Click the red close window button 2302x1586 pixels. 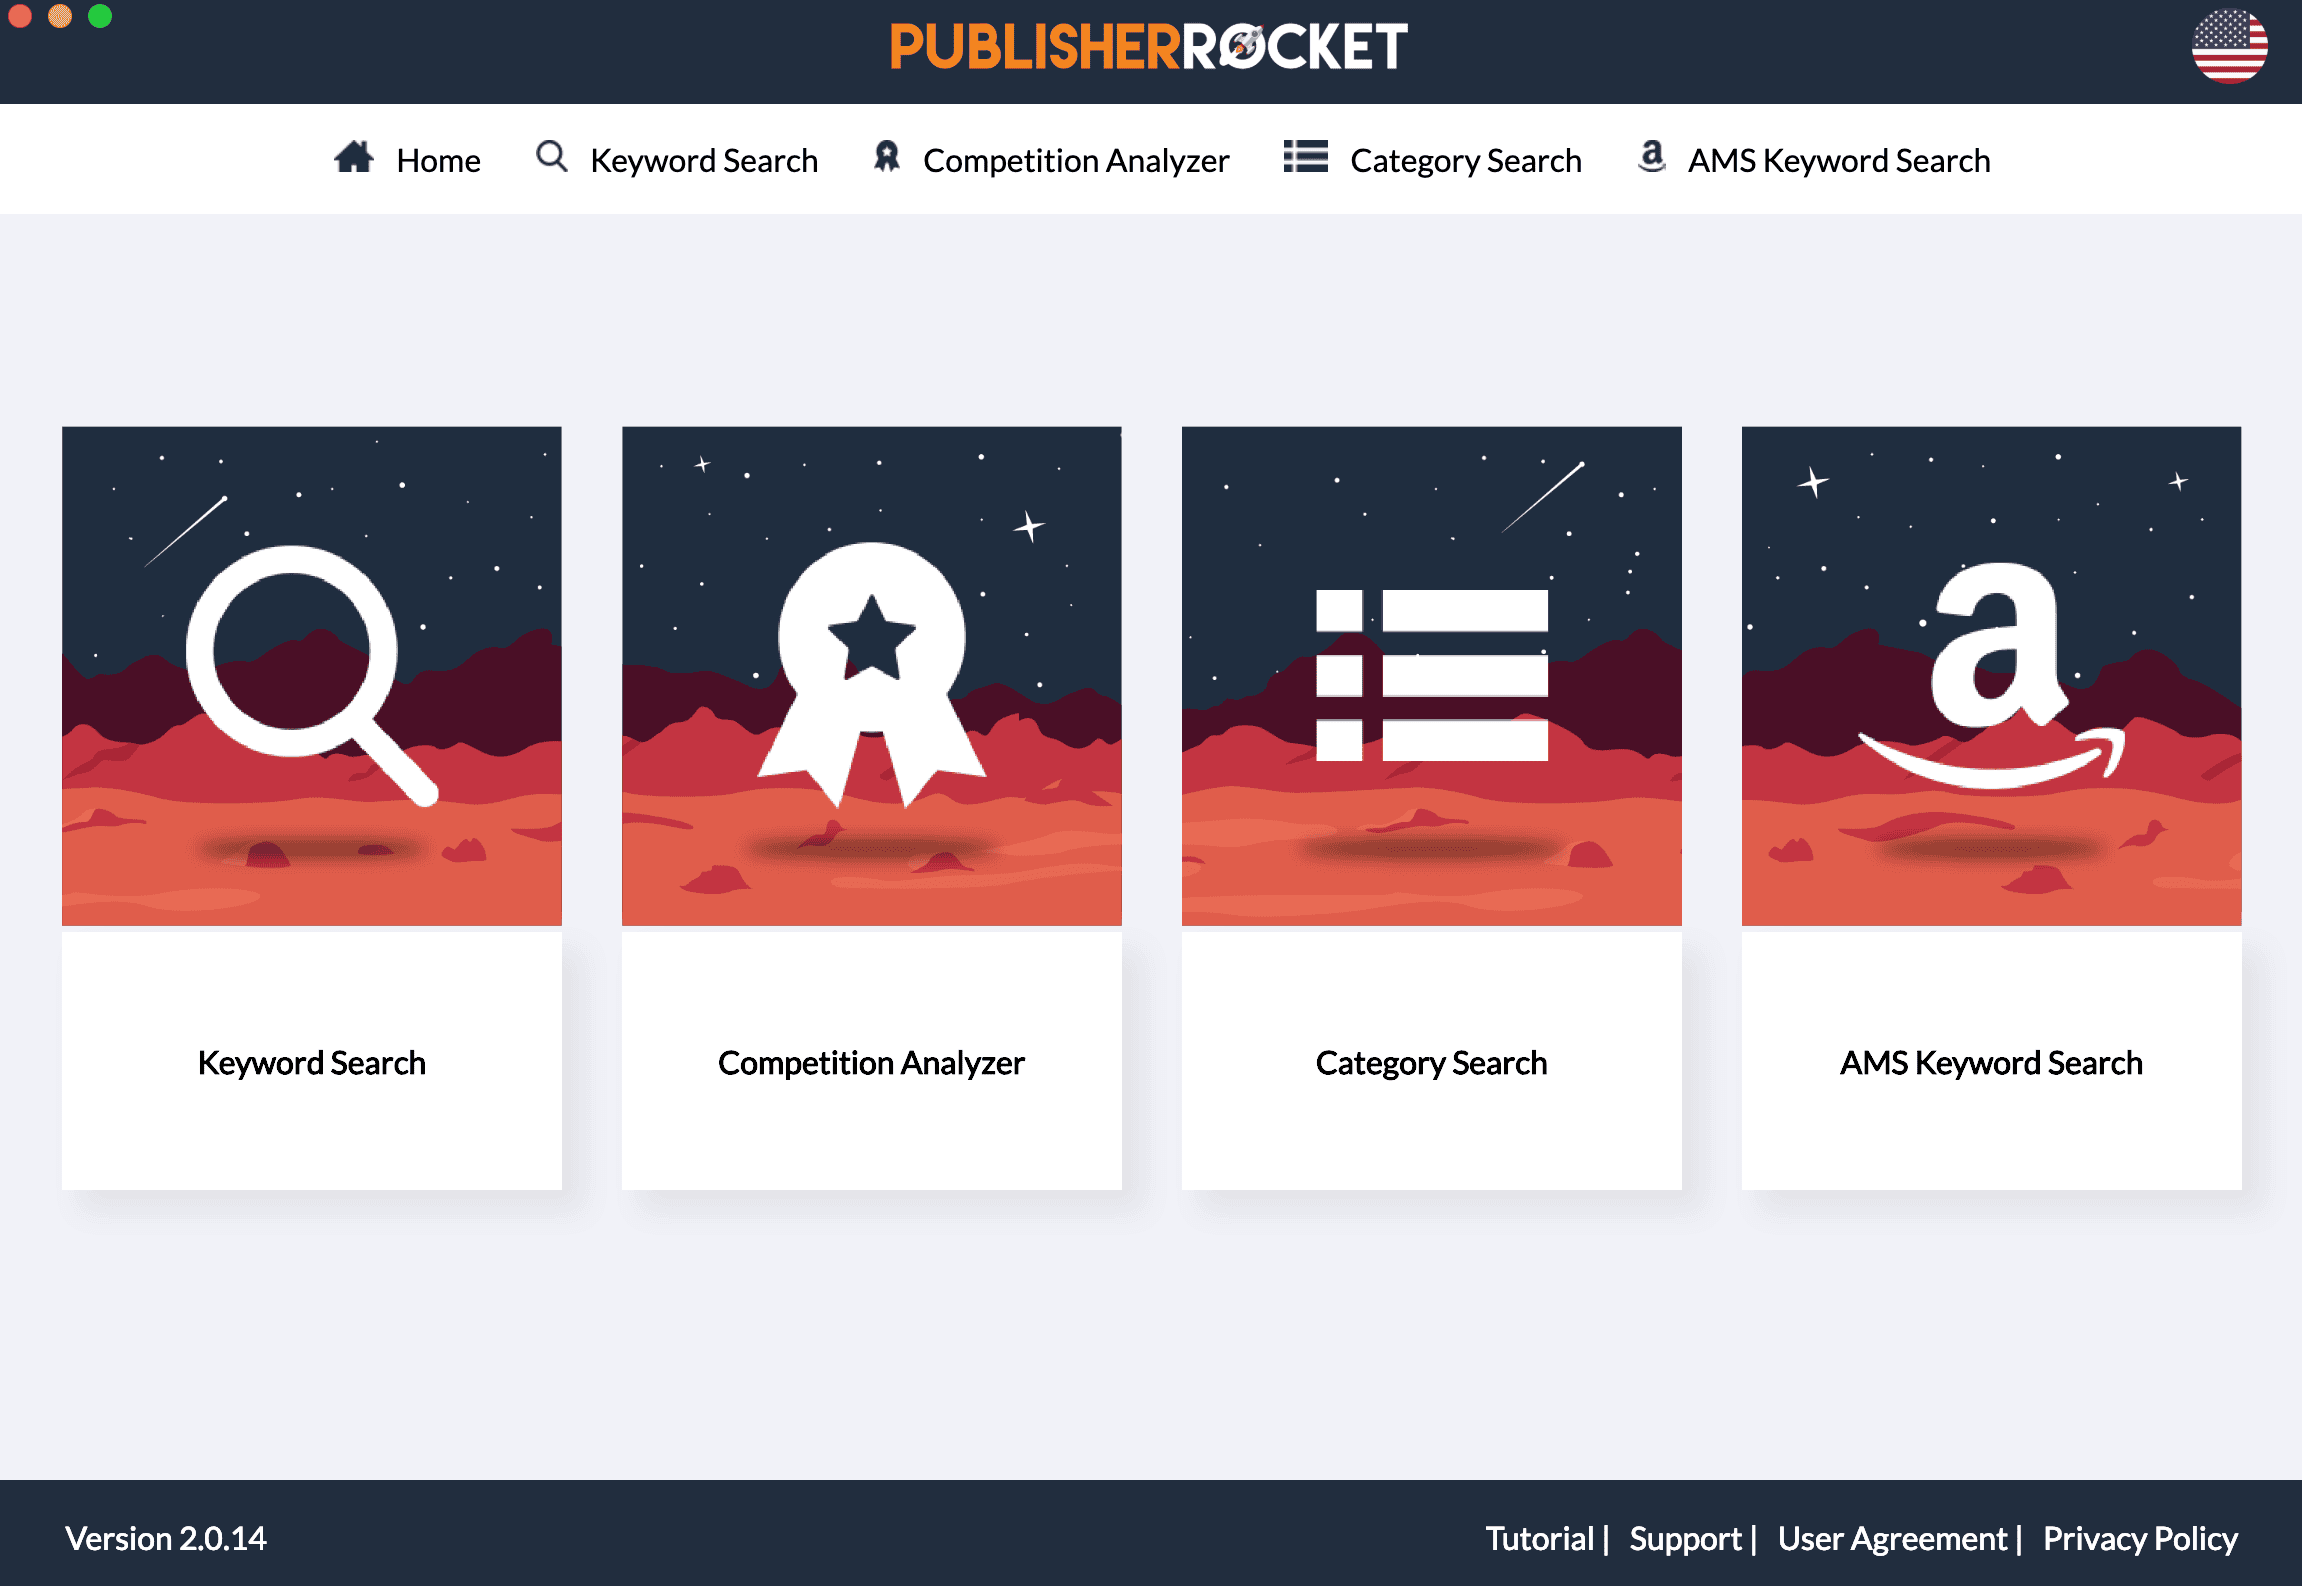point(20,16)
